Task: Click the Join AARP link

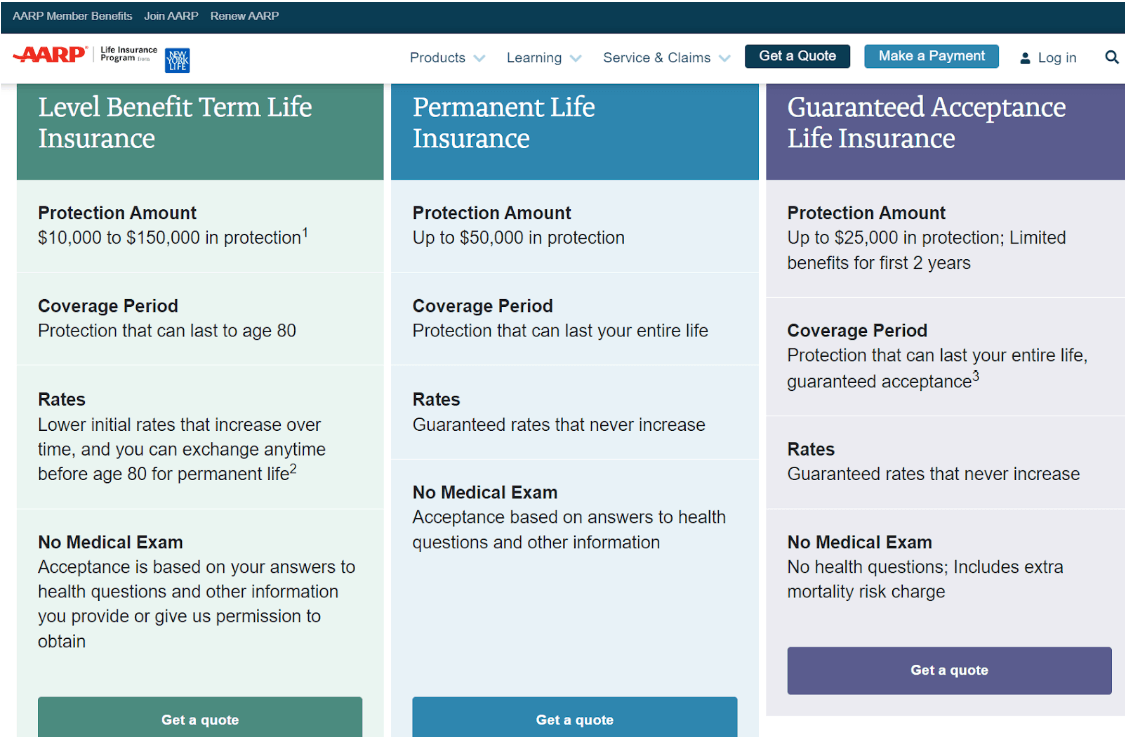Action: click(171, 16)
